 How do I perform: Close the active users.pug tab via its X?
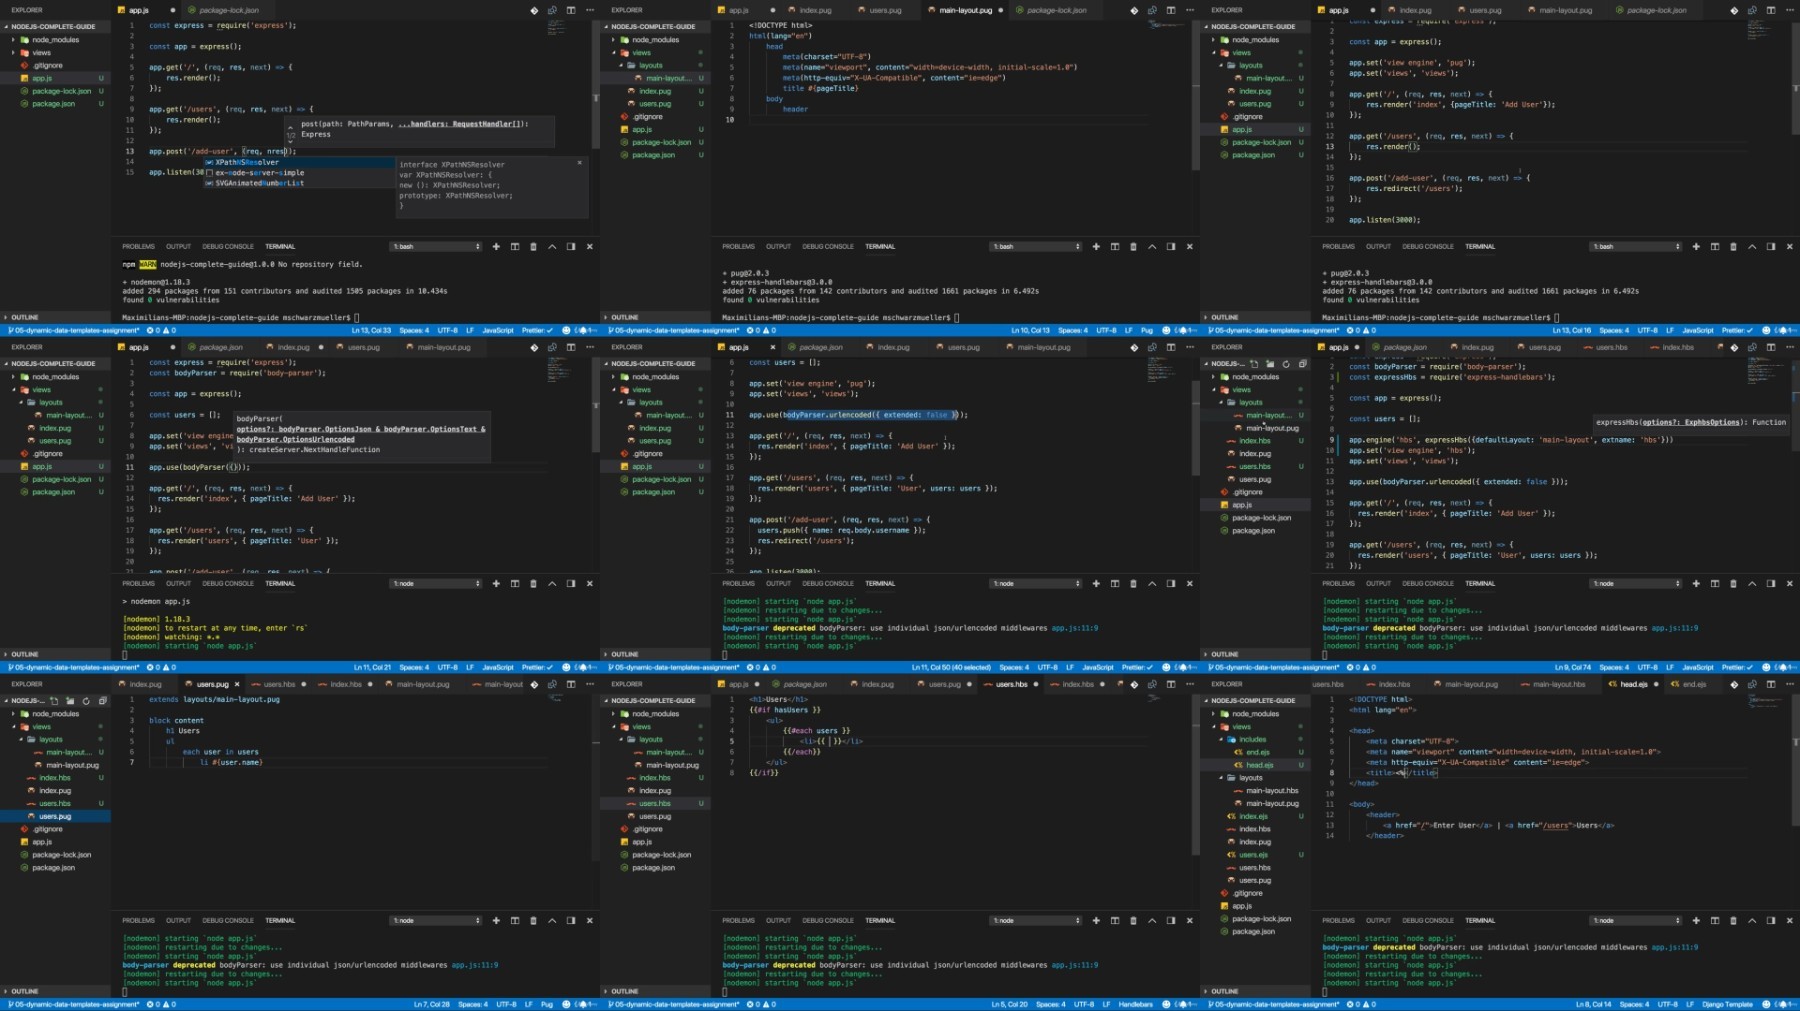237,684
